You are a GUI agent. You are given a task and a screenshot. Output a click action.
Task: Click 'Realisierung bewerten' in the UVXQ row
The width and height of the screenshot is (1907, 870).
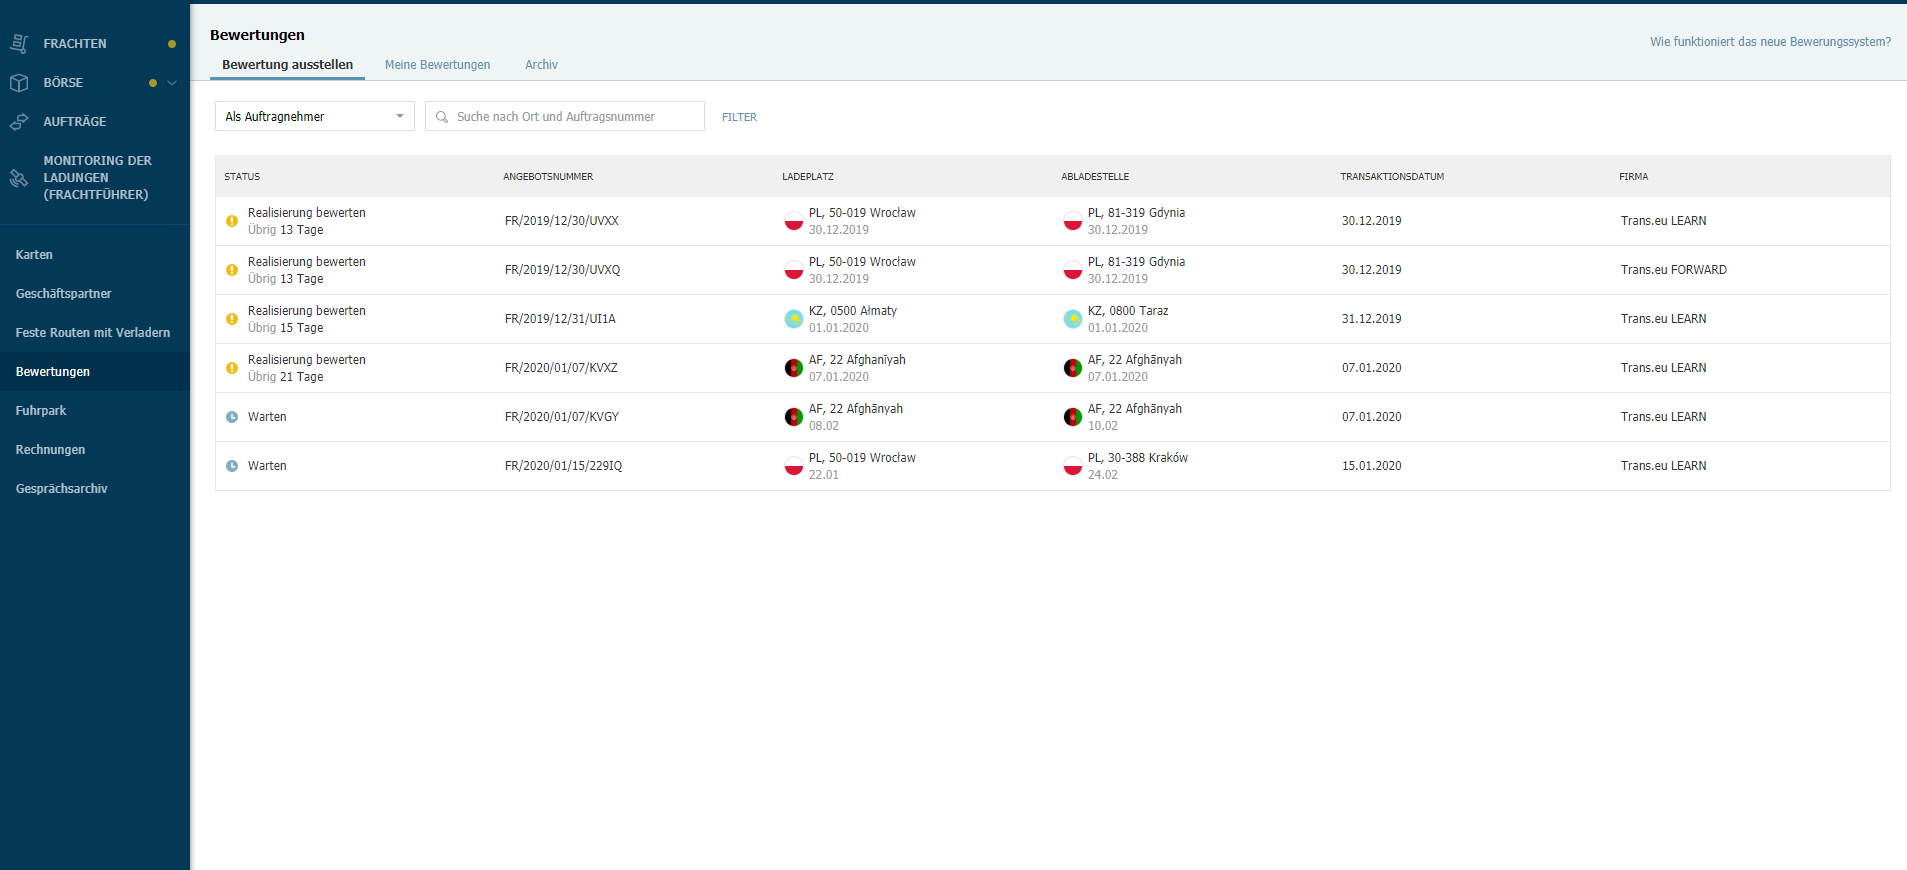(307, 262)
